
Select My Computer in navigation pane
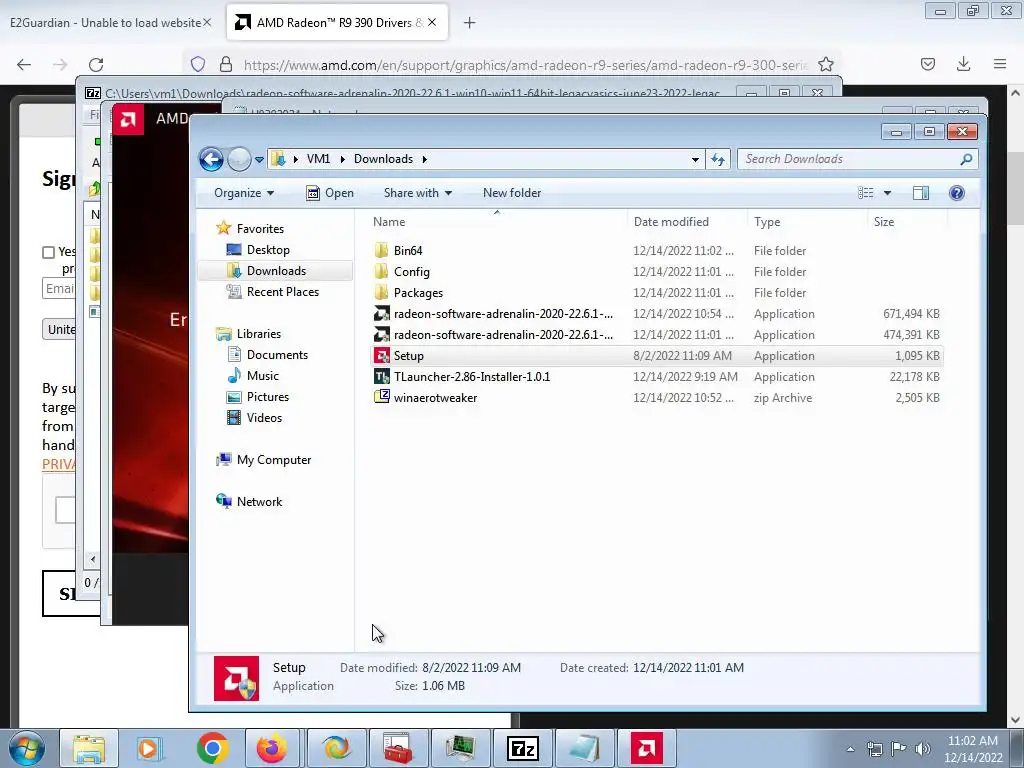click(x=274, y=460)
